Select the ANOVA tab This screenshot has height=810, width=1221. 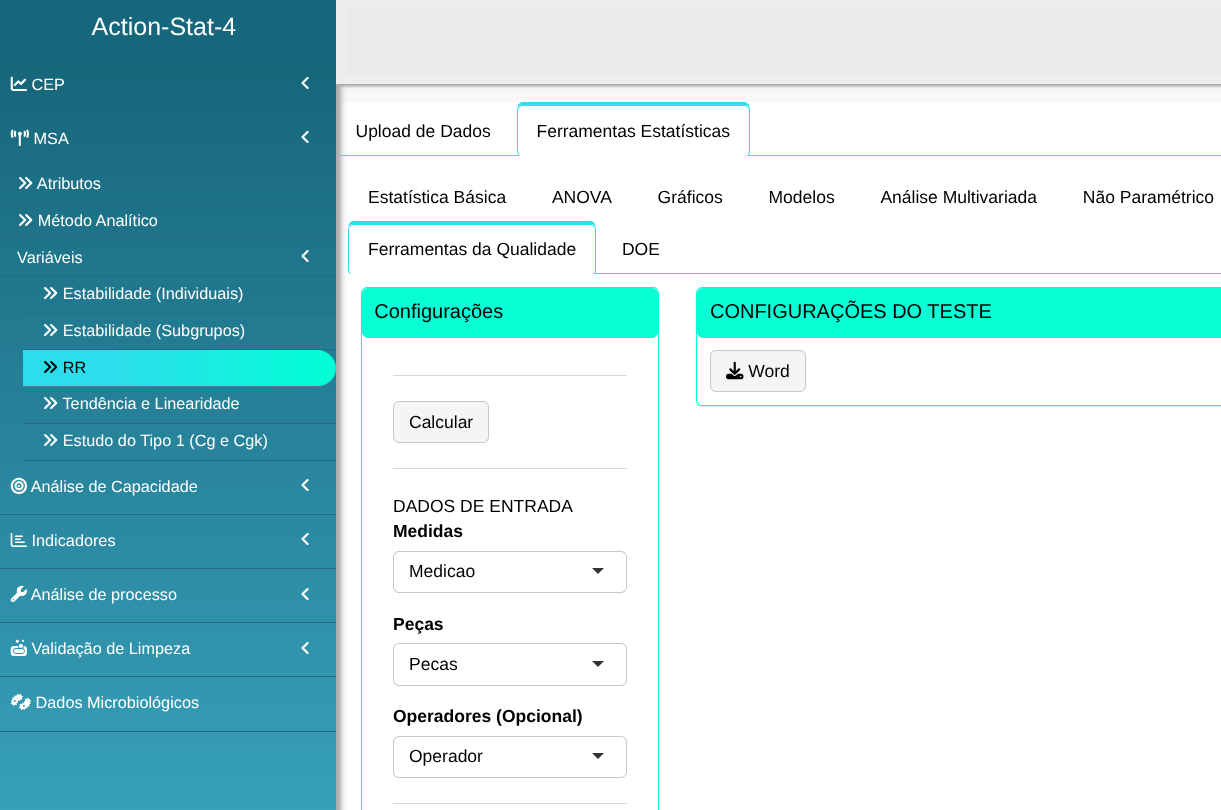(581, 197)
